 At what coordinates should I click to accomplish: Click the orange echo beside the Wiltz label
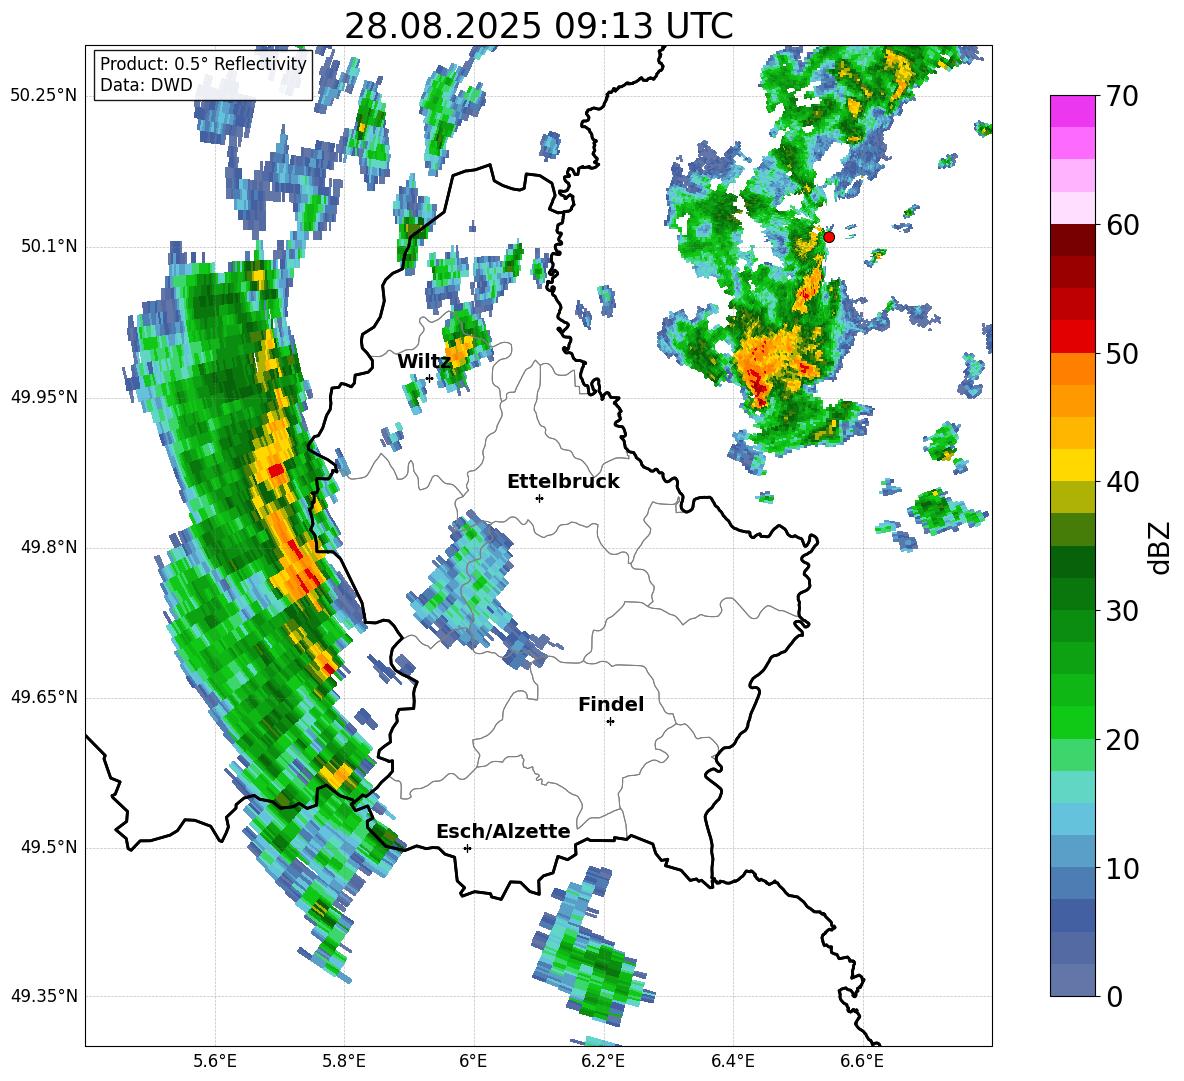coord(459,350)
